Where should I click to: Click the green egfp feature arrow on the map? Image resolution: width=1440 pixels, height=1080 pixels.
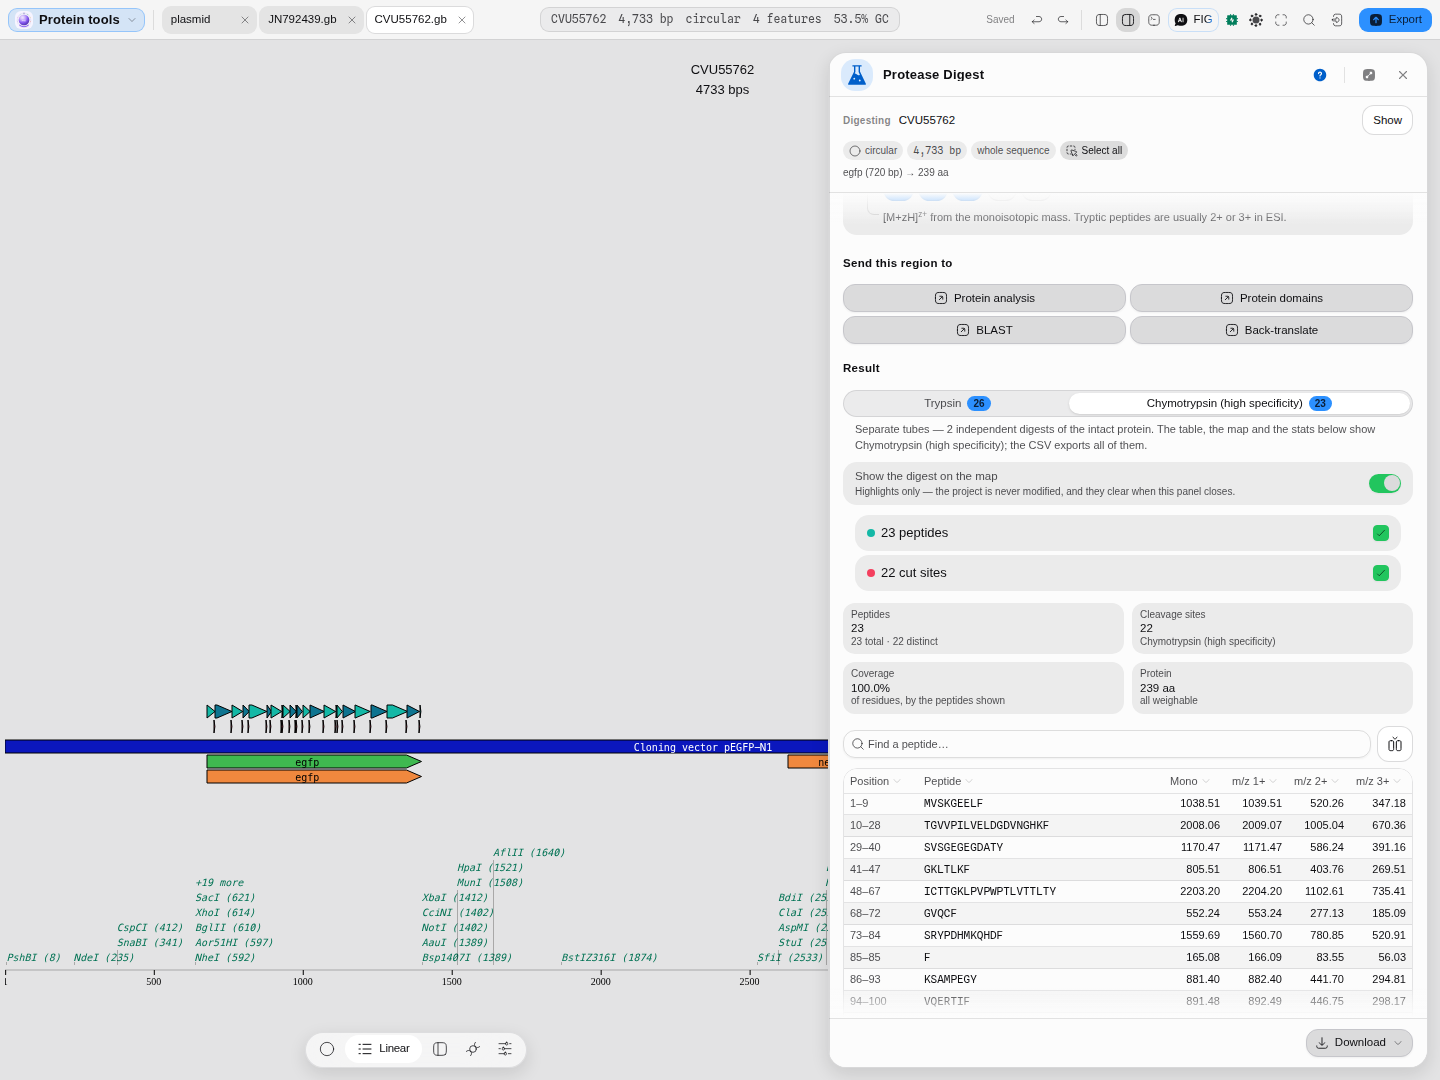pyautogui.click(x=314, y=762)
